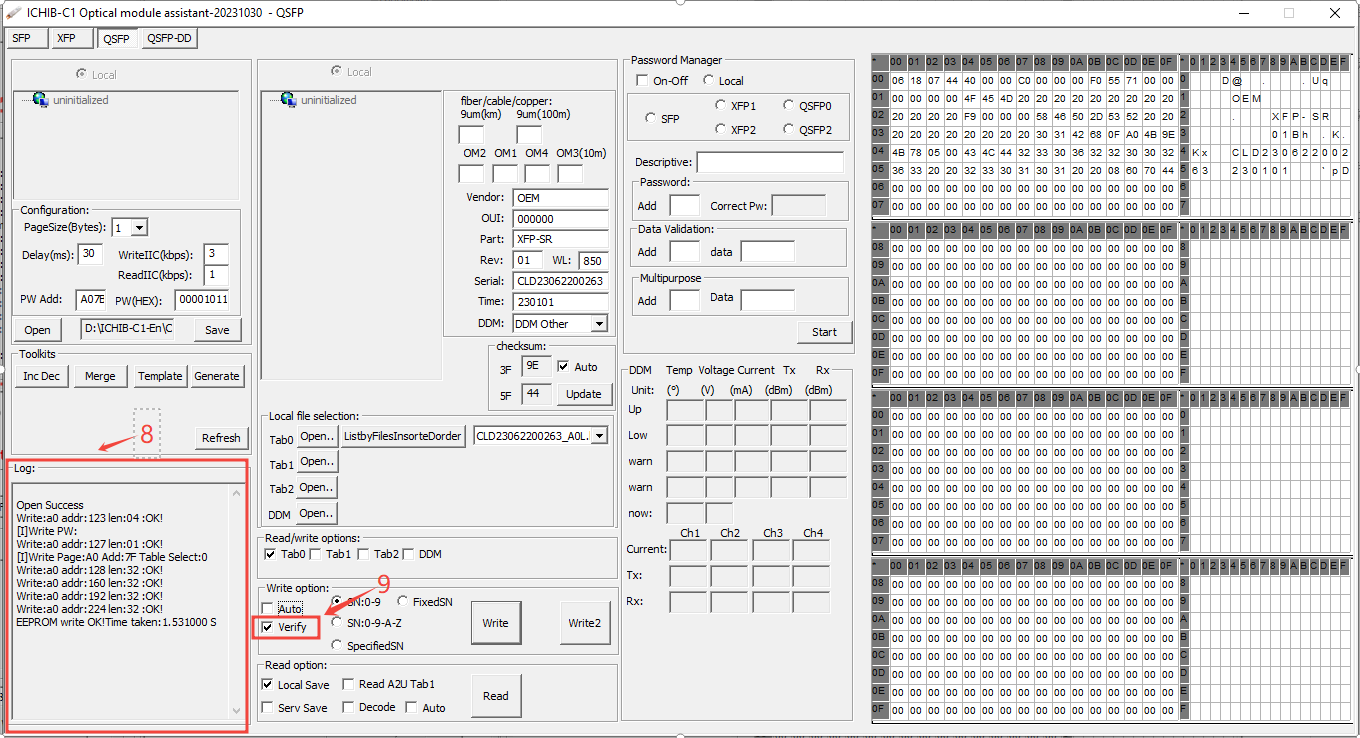The width and height of the screenshot is (1360, 738).
Task: Click the Generate toolkit button
Action: pos(217,376)
